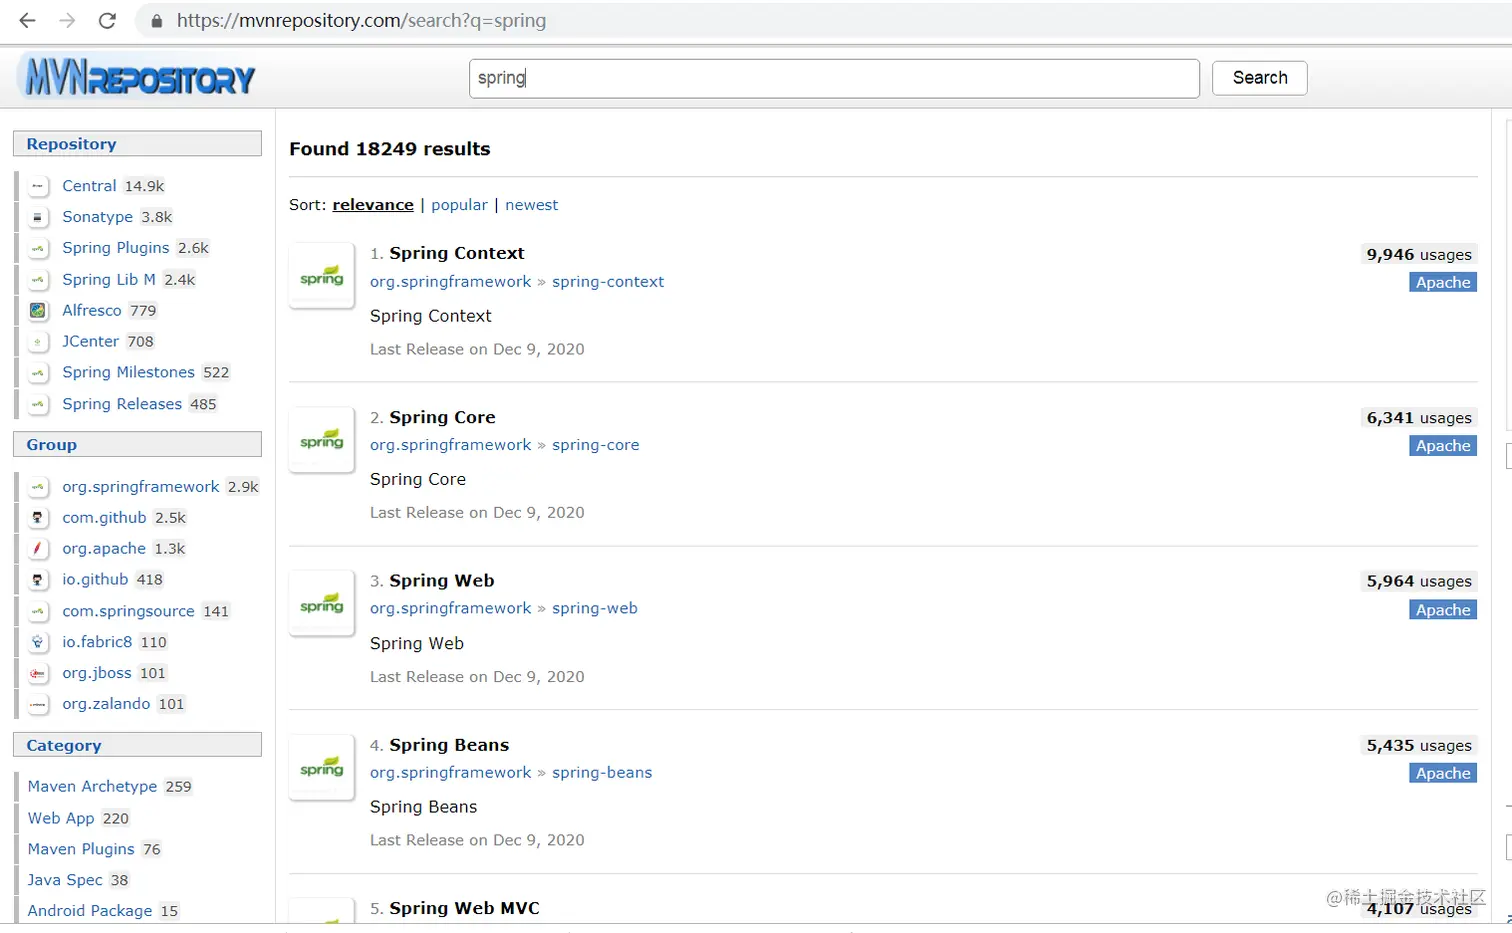Open the Spring Web MVC result title
Viewport: 1512px width, 933px height.
pyautogui.click(x=464, y=908)
